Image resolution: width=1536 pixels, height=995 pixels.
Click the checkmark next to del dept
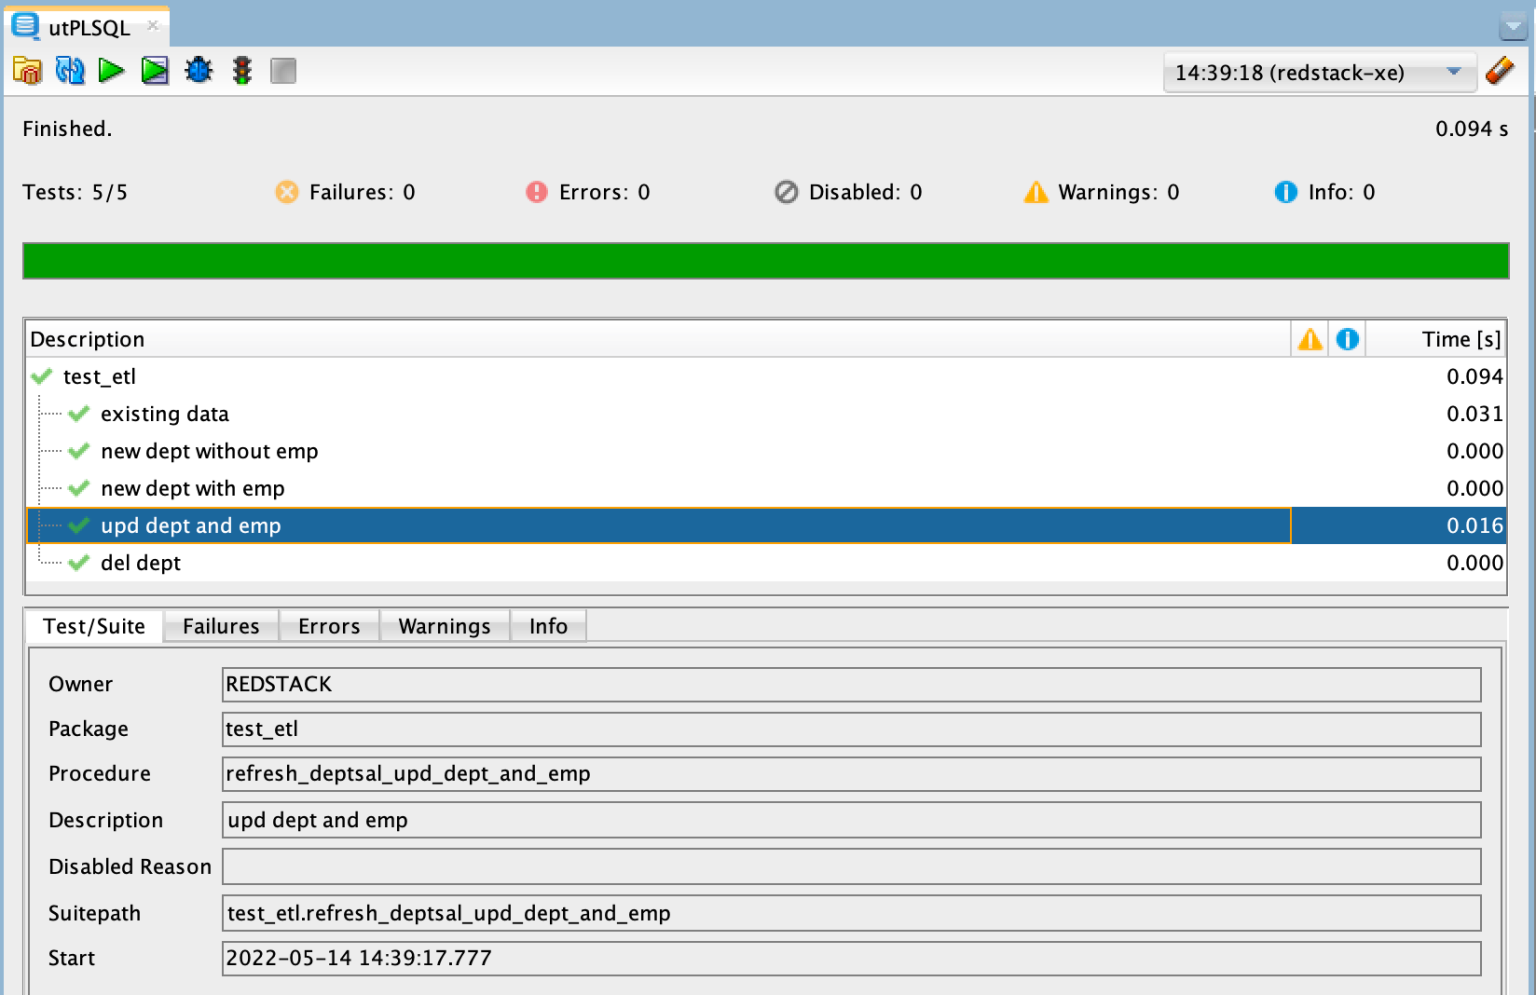tap(80, 562)
